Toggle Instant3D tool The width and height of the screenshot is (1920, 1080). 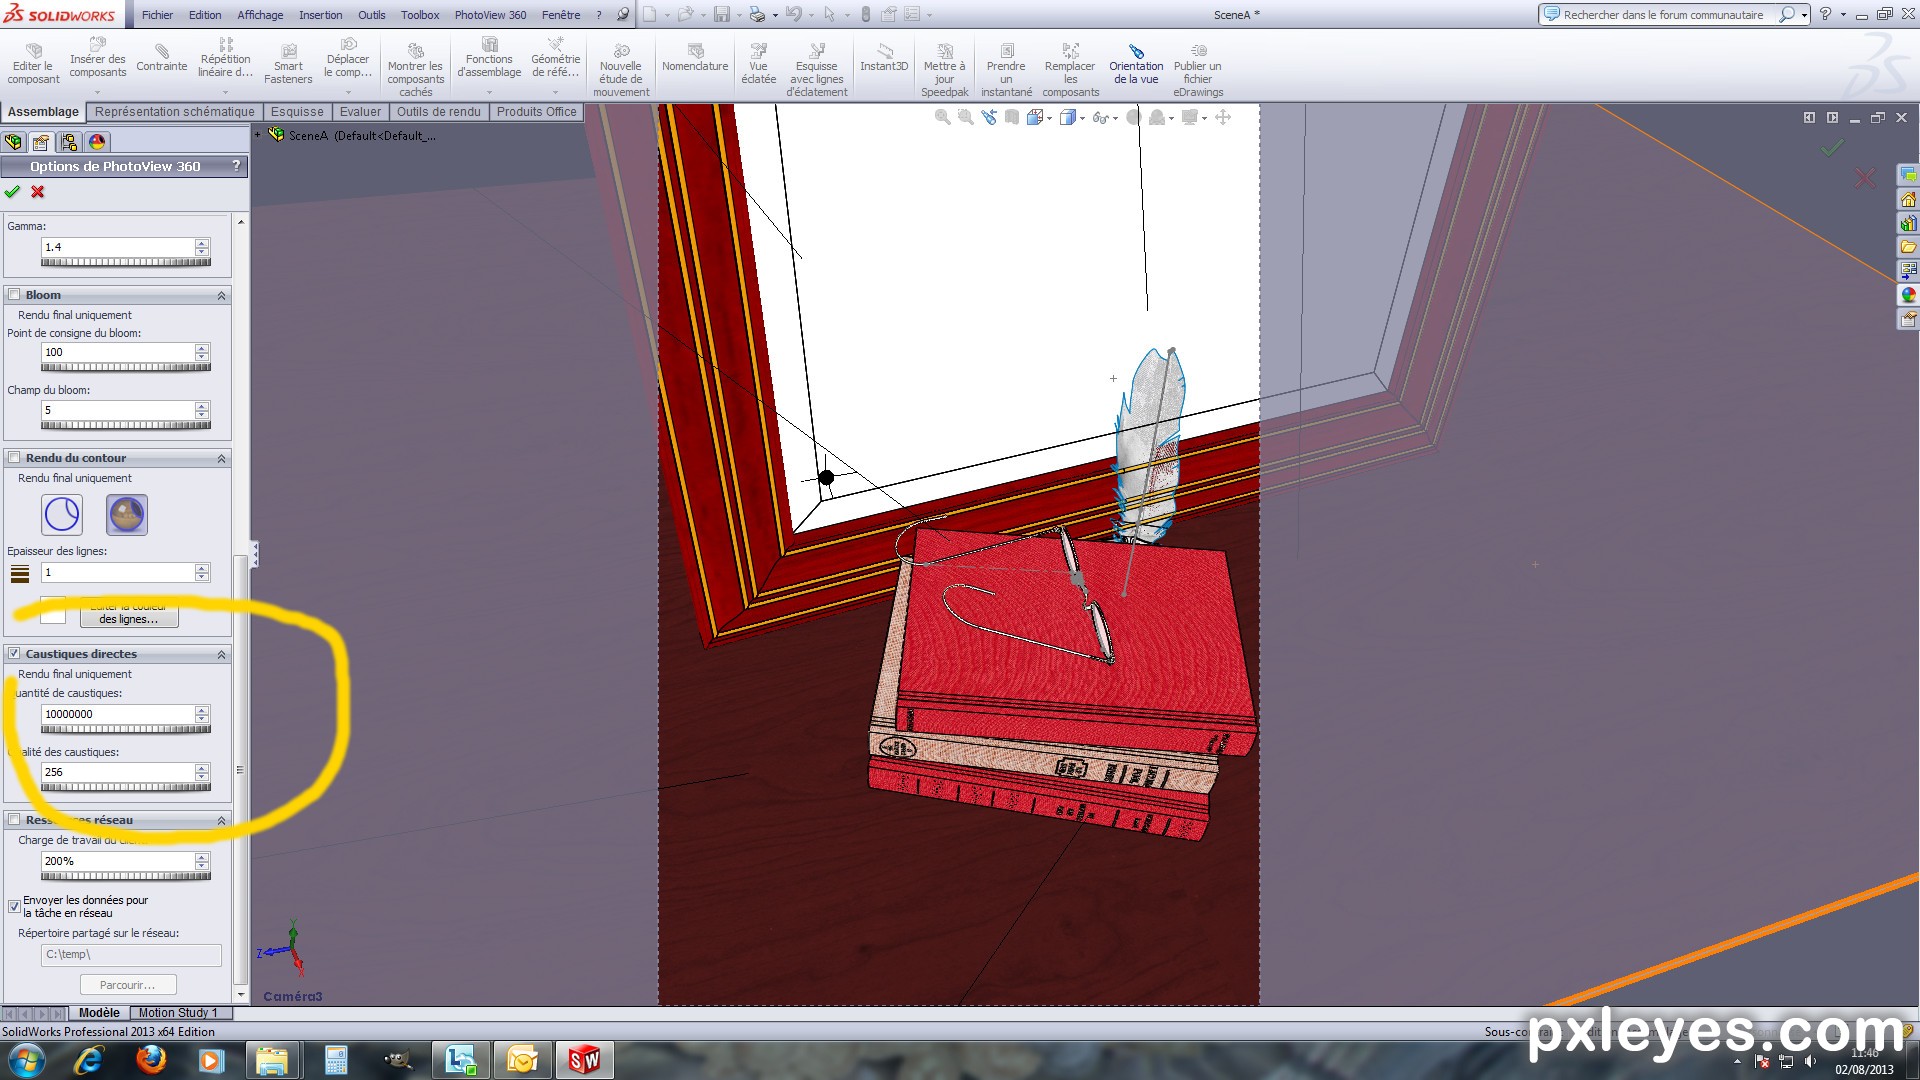pos(884,58)
